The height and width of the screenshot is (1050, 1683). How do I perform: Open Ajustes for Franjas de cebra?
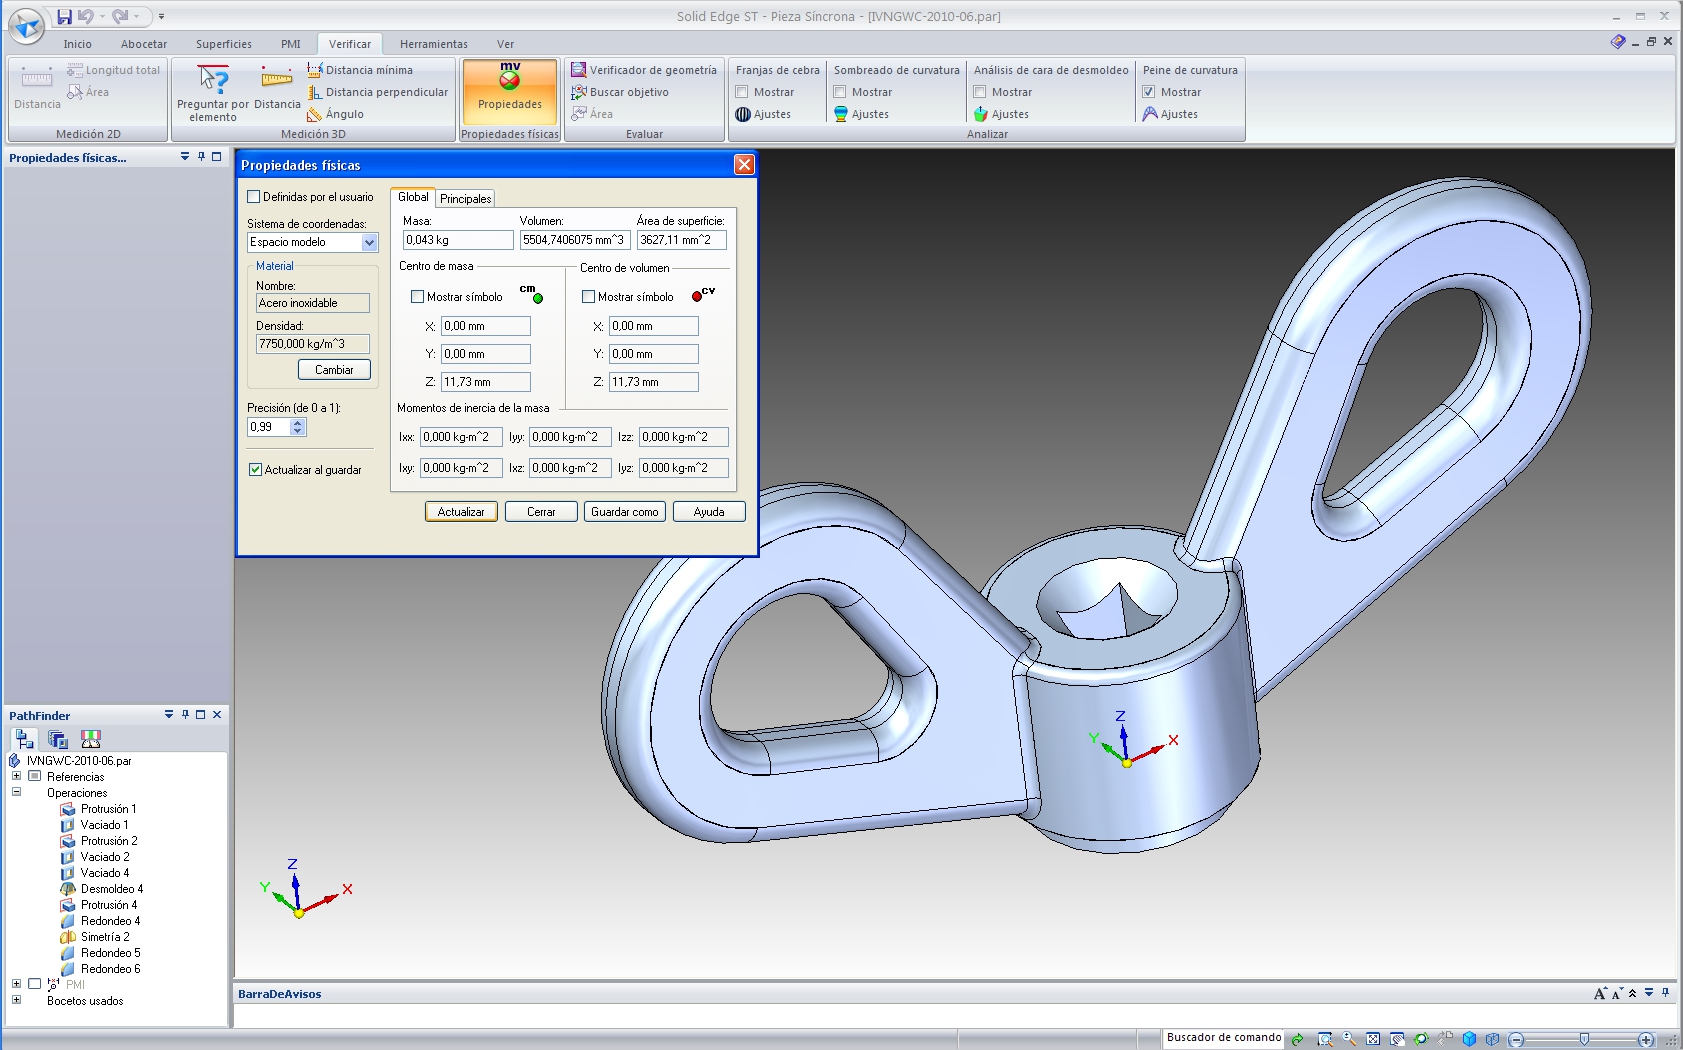[763, 114]
